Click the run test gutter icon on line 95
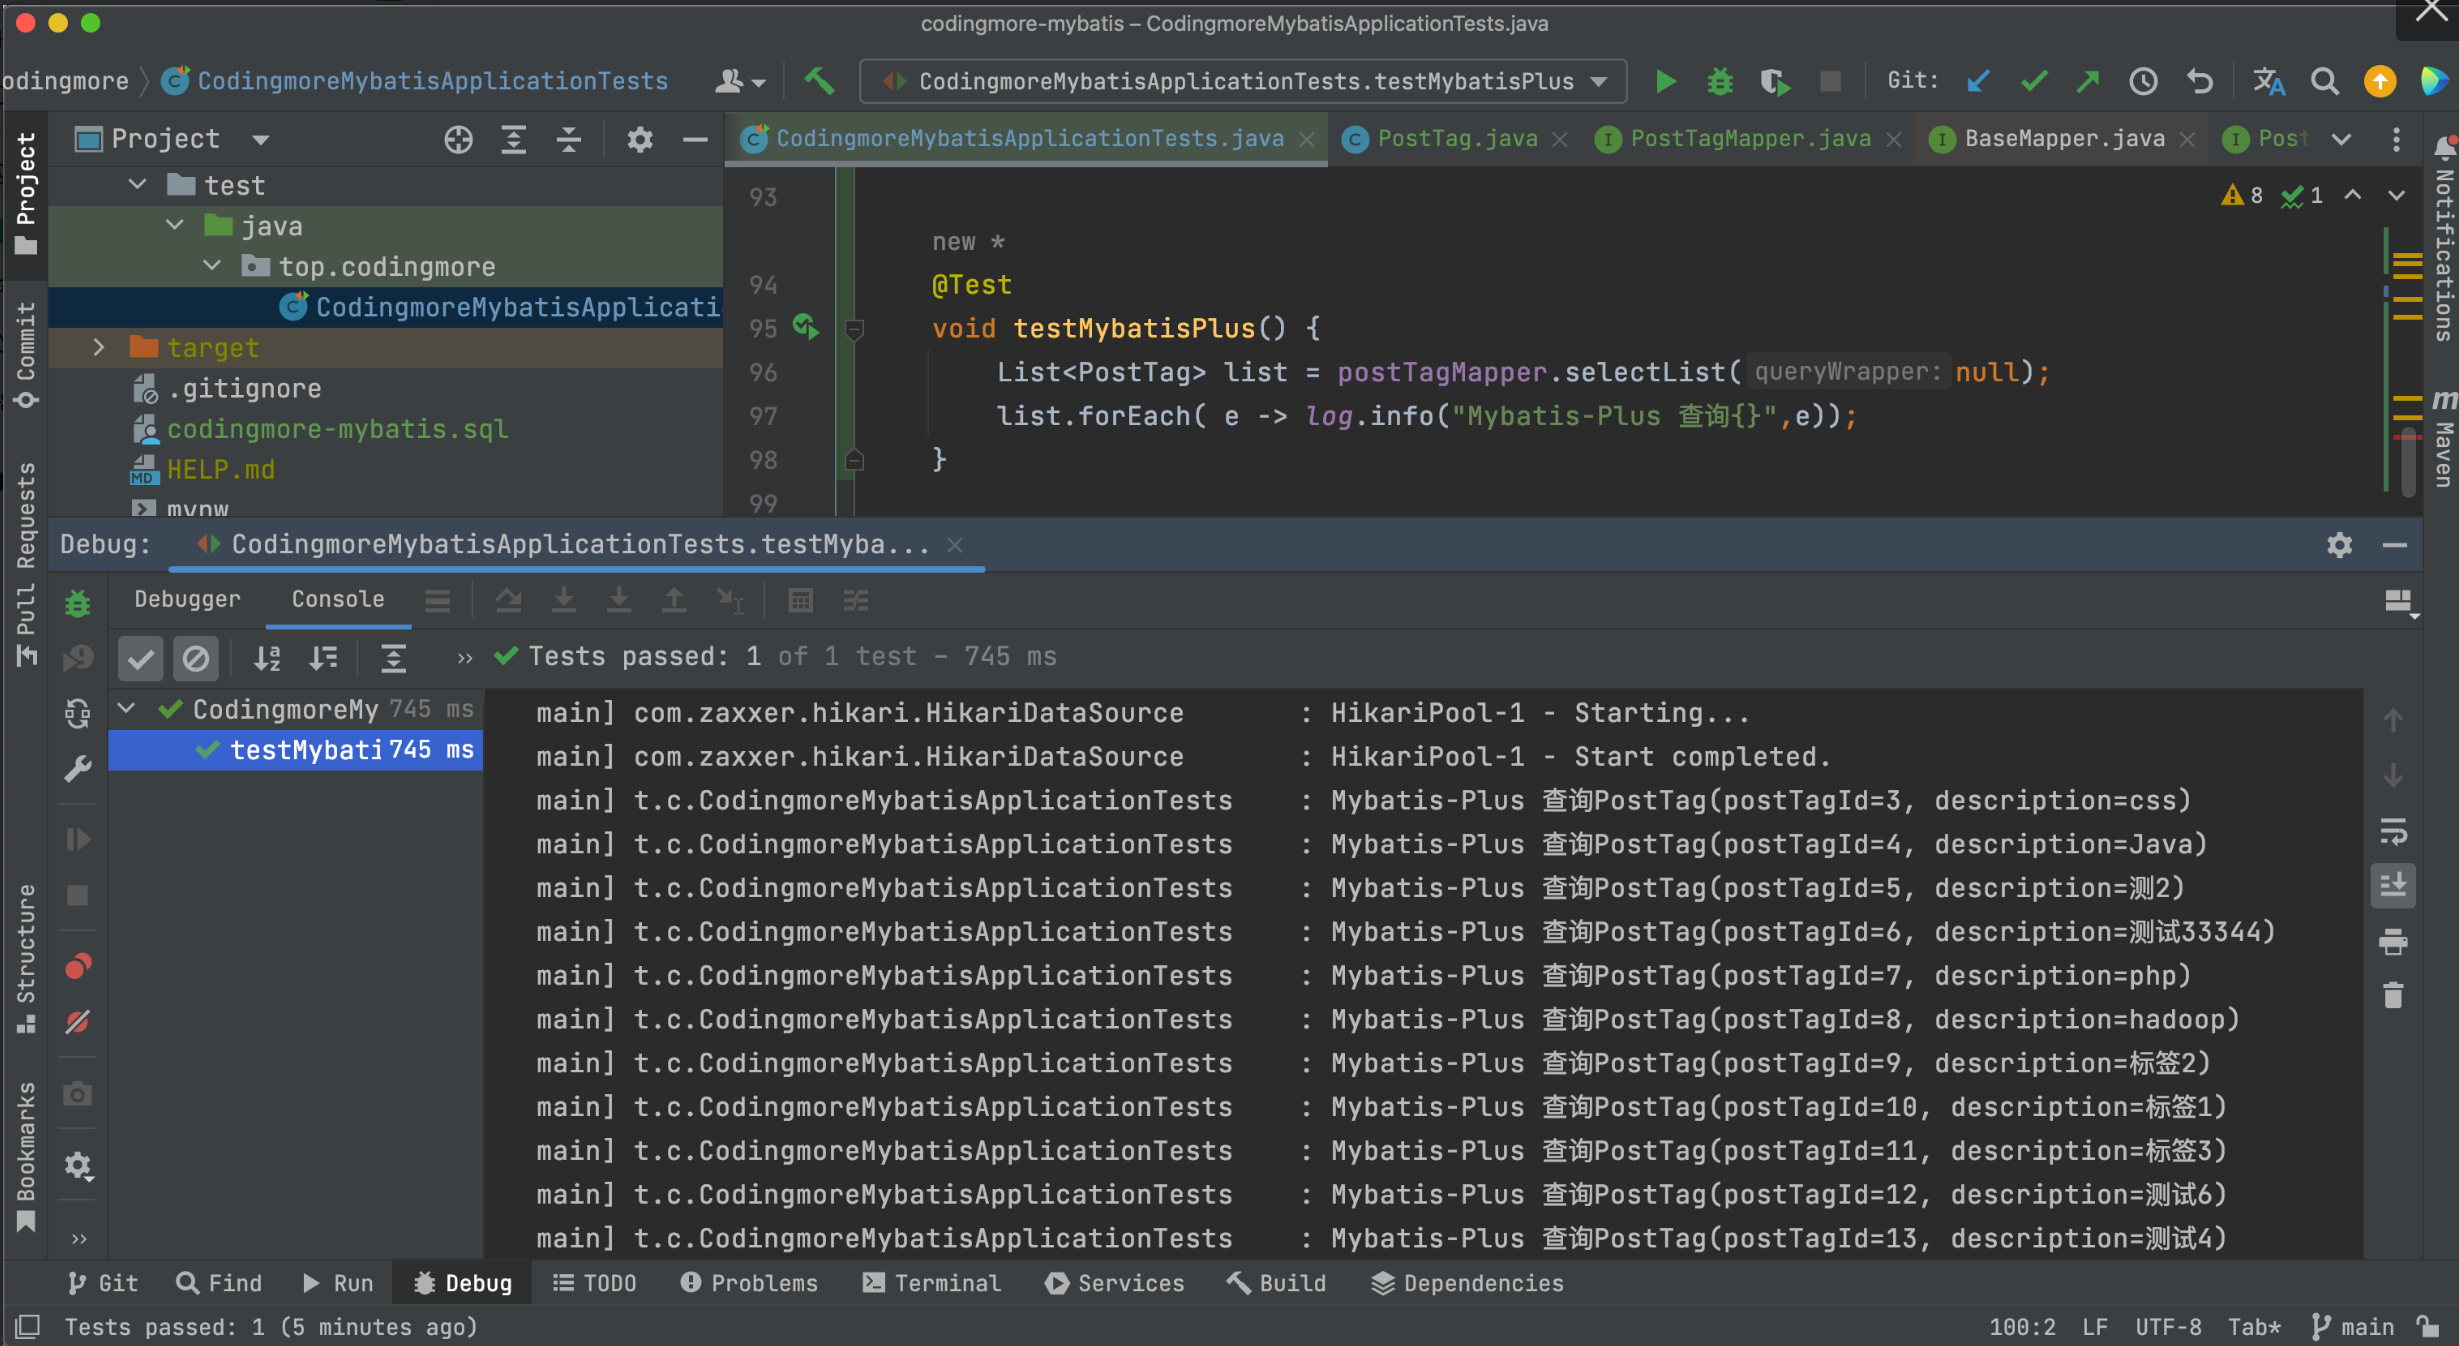This screenshot has height=1346, width=2459. (806, 327)
